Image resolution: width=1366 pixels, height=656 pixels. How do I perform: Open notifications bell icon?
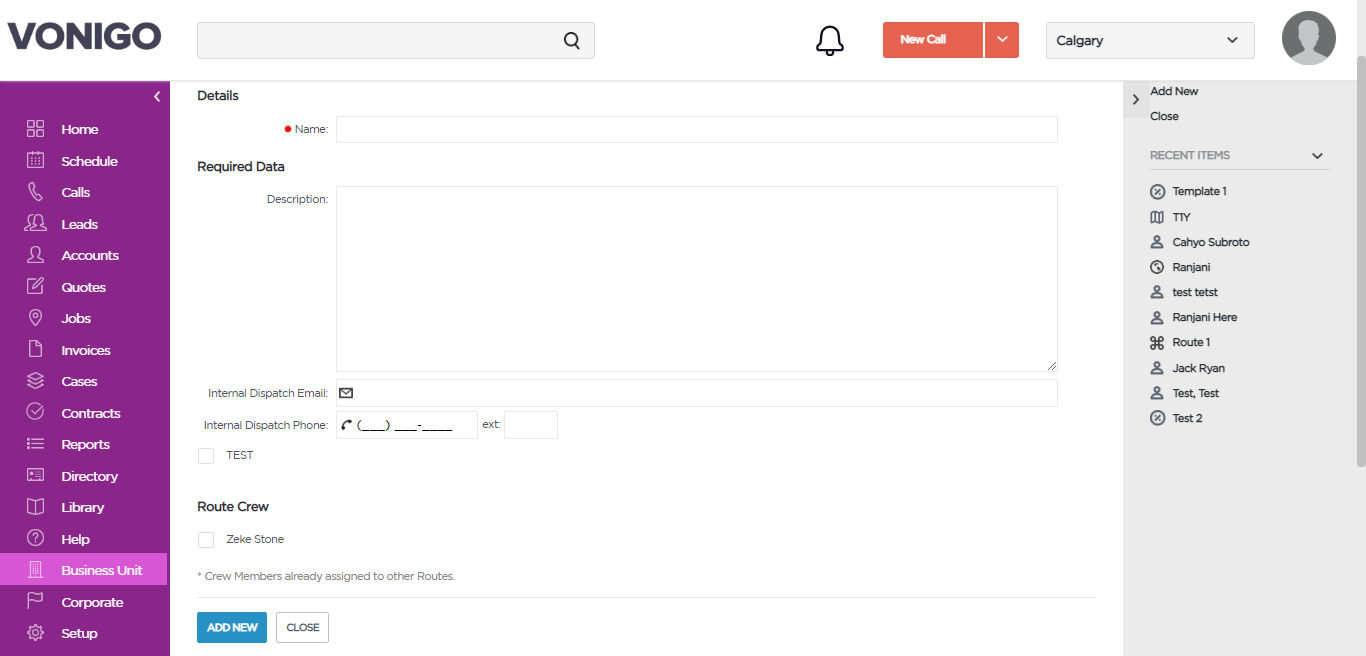pyautogui.click(x=830, y=40)
